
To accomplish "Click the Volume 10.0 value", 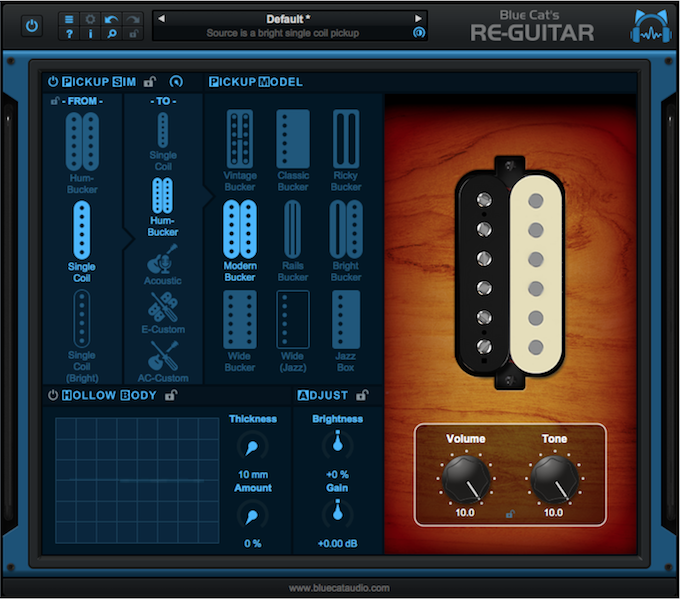I will pos(464,513).
